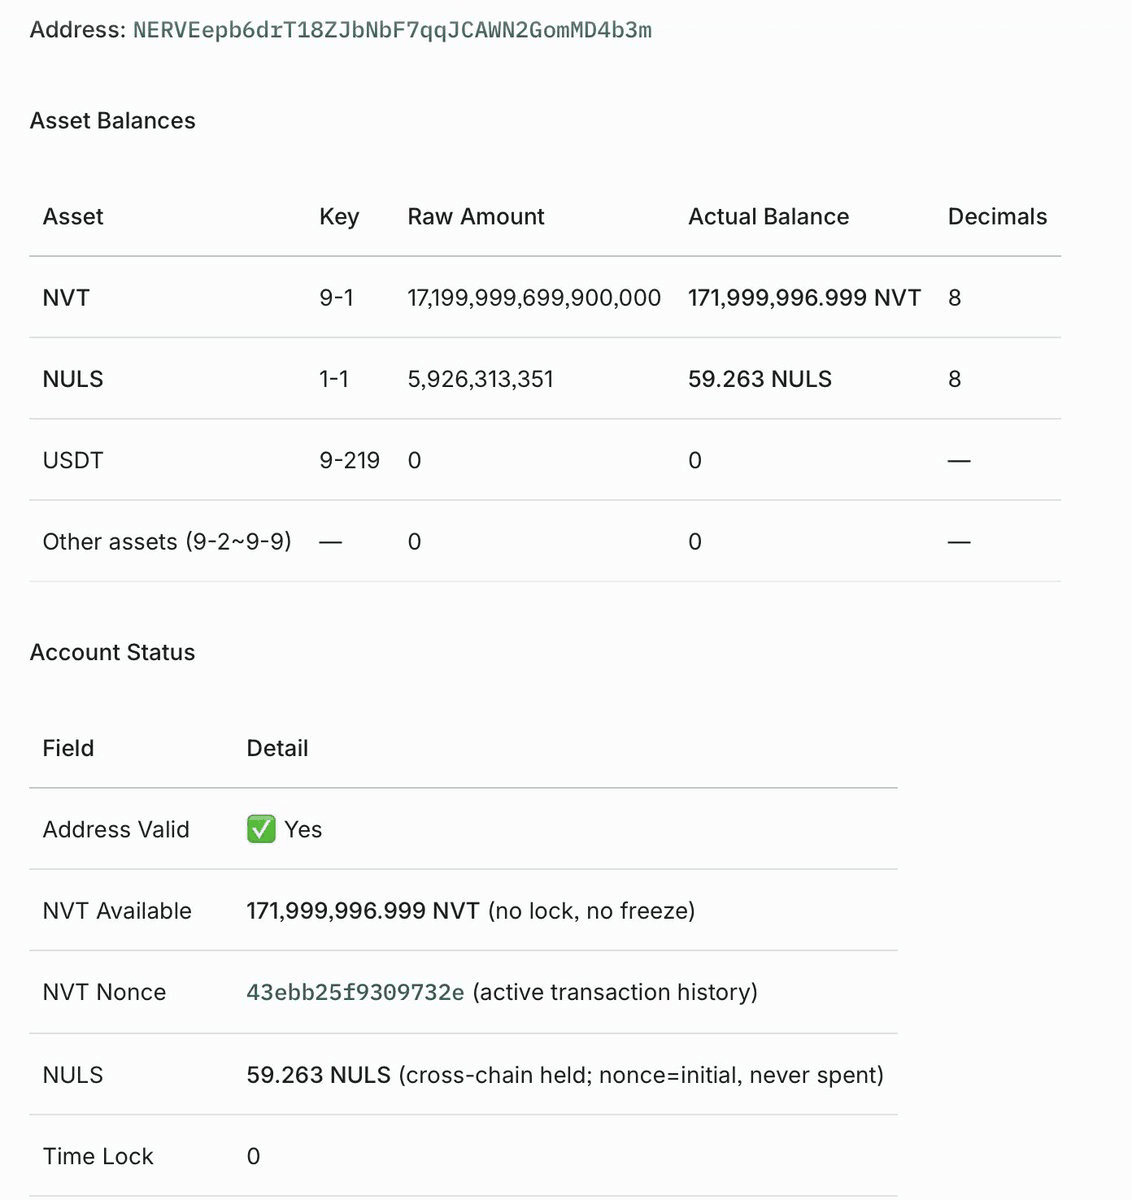Screen dimensions: 1132x1200
Task: Click the Time Lock field label
Action: click(98, 1156)
